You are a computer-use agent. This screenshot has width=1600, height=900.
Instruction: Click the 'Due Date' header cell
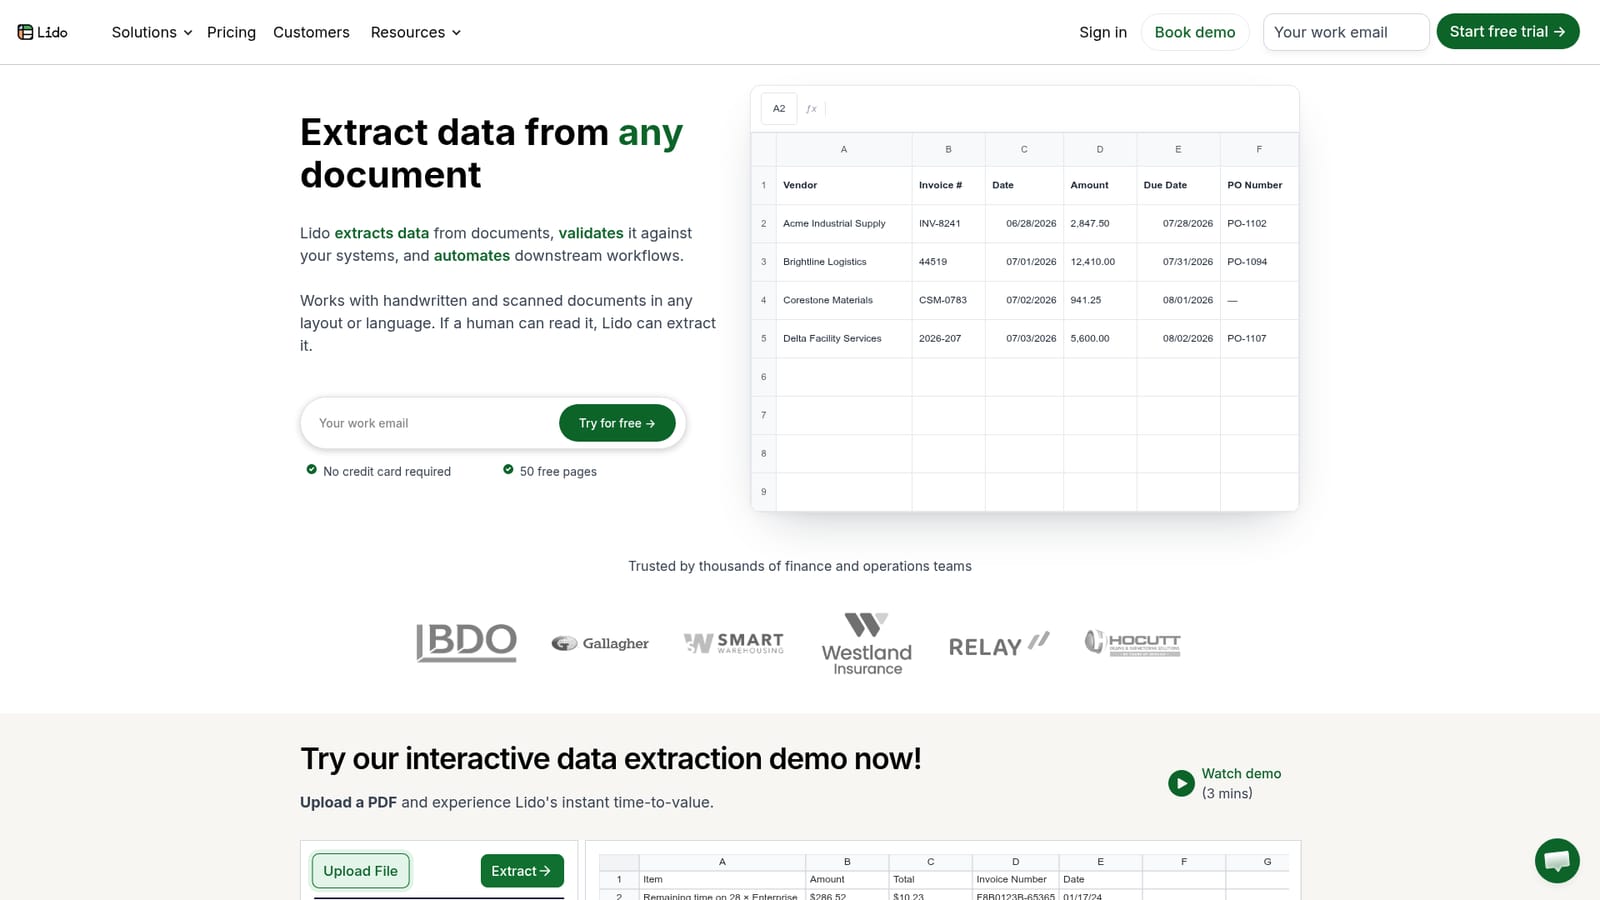pos(1178,185)
